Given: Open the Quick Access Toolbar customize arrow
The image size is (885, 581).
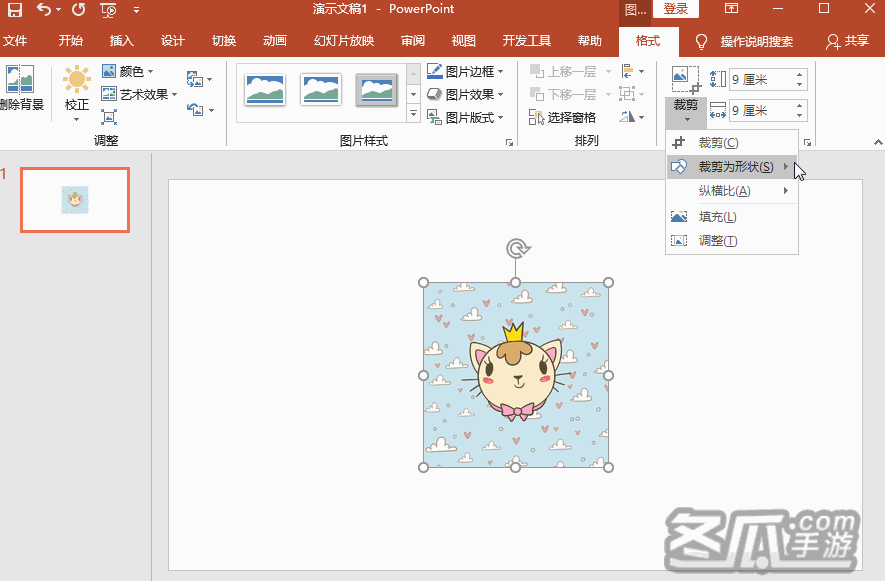Looking at the screenshot, I should pyautogui.click(x=136, y=10).
